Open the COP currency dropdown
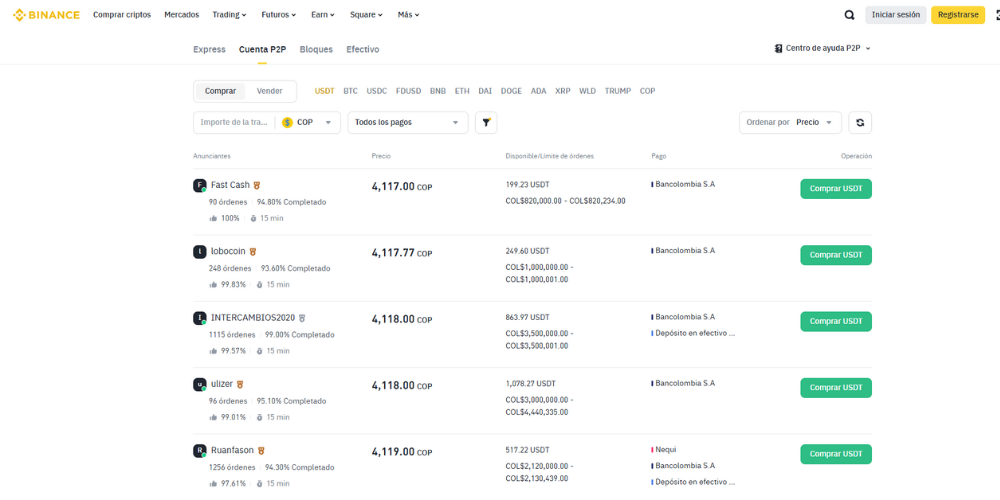 tap(308, 122)
